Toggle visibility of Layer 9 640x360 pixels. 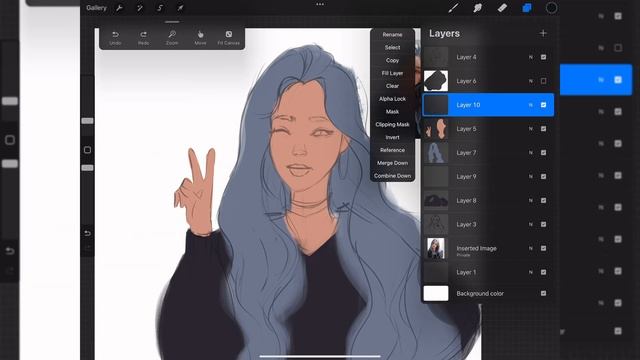click(543, 176)
